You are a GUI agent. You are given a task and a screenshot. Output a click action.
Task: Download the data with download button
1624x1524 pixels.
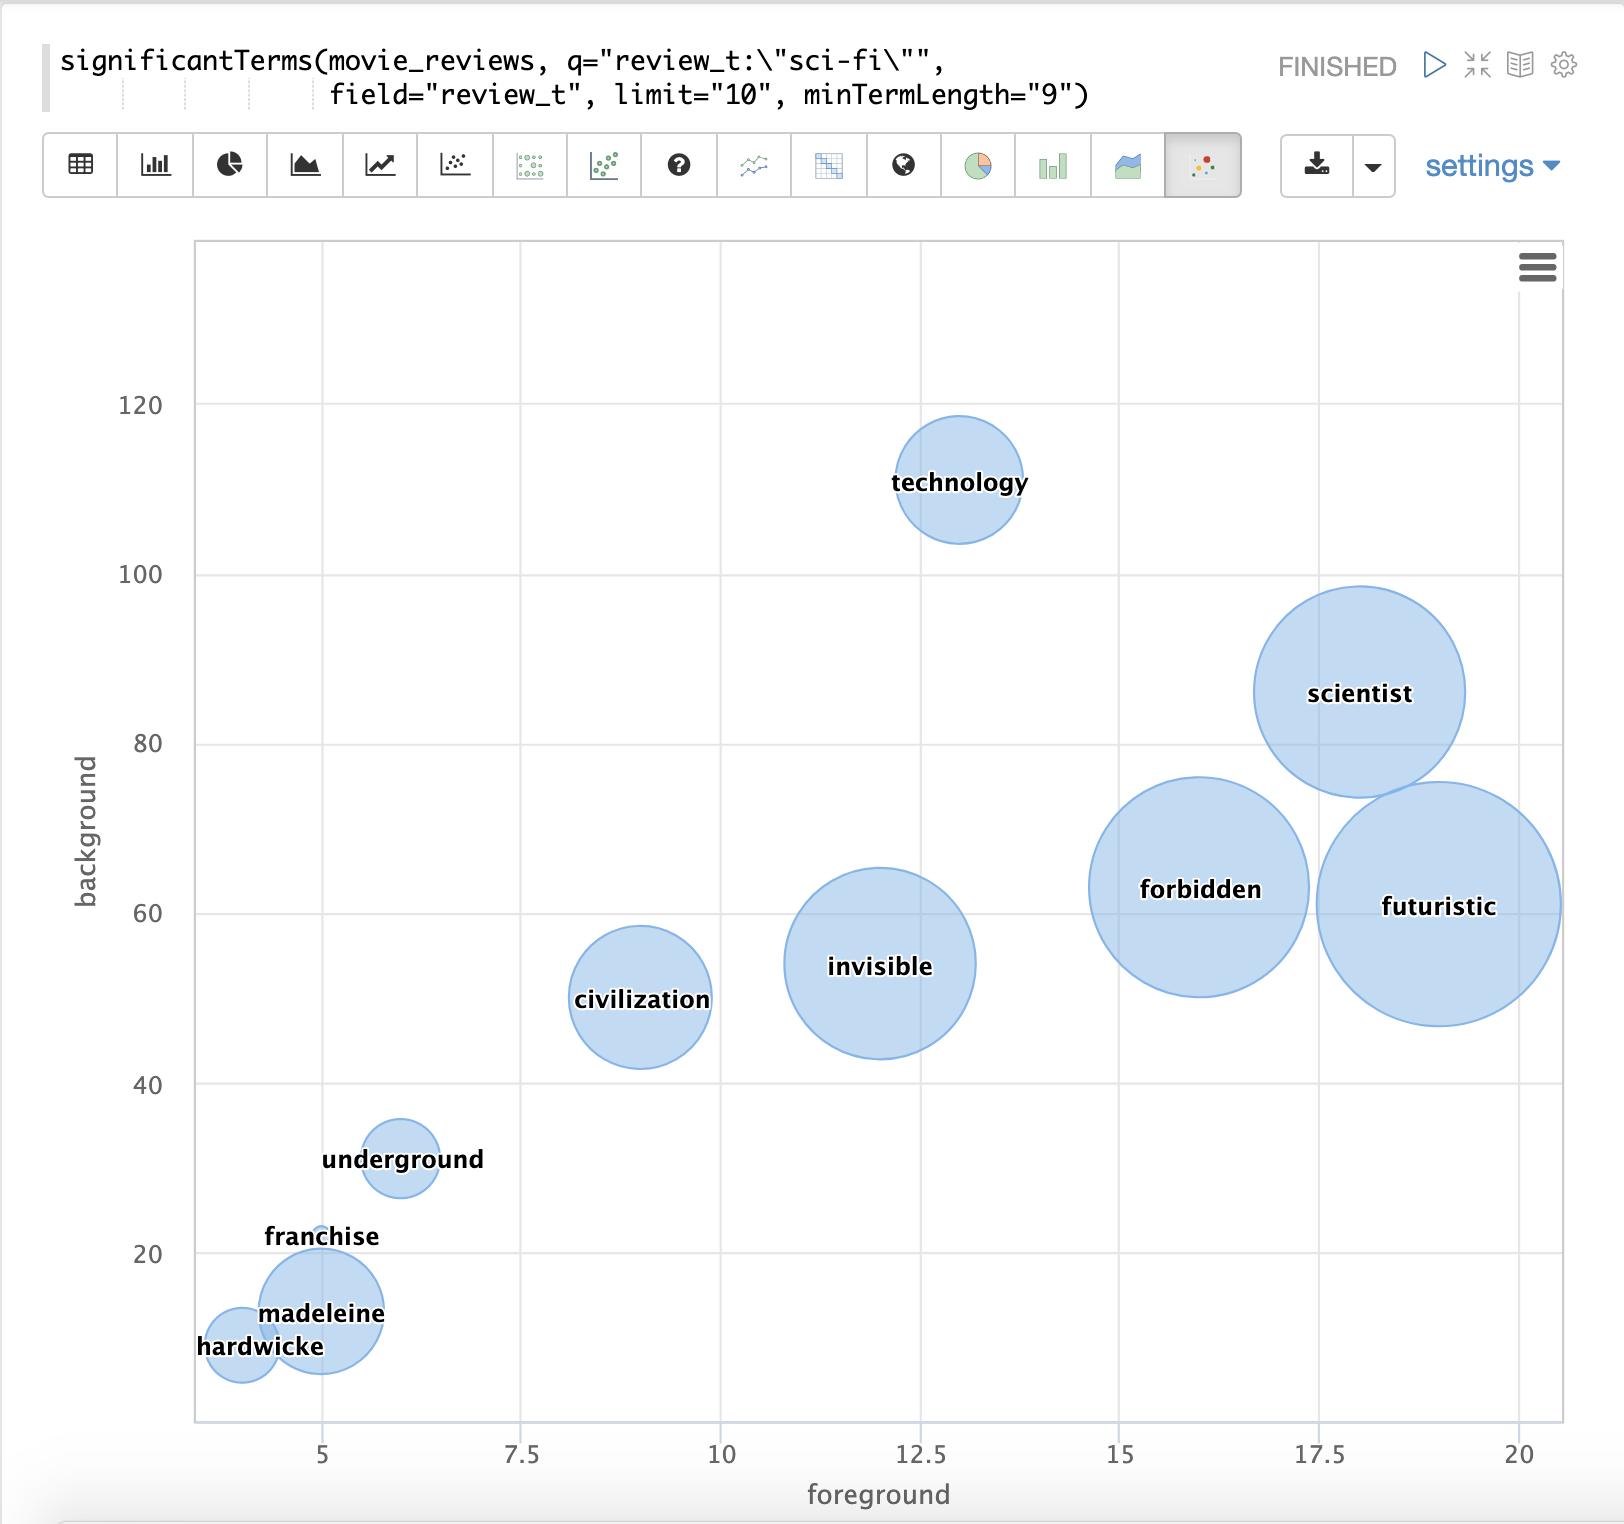(1317, 165)
